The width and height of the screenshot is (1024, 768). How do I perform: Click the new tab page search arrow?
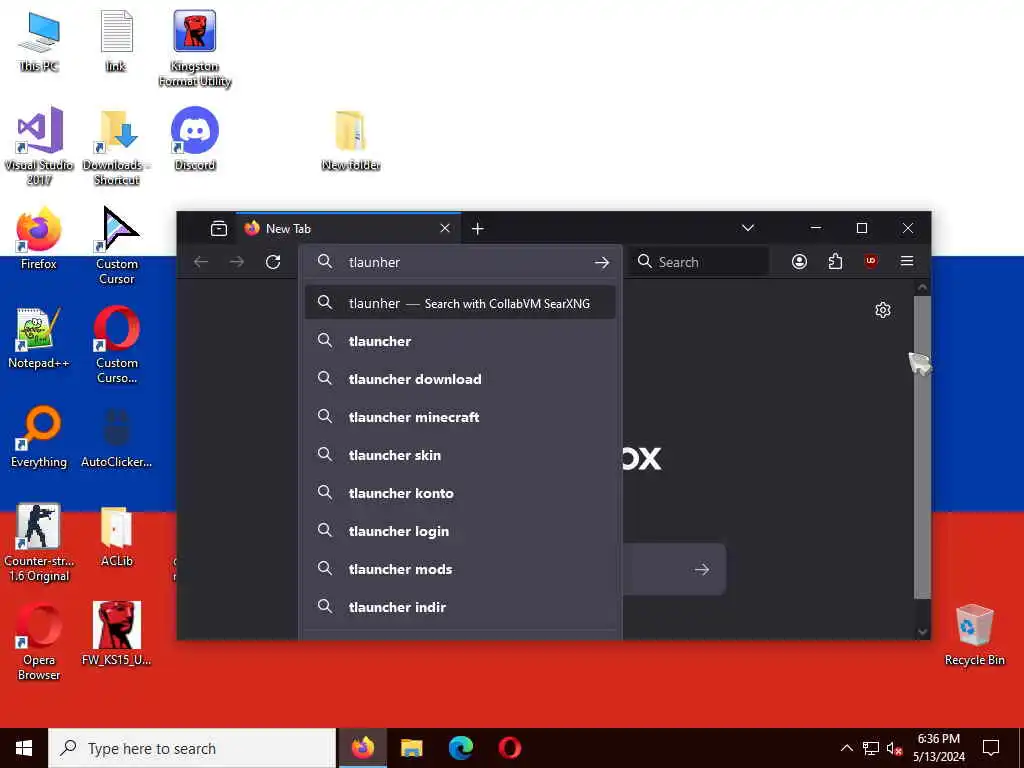[x=701, y=569]
